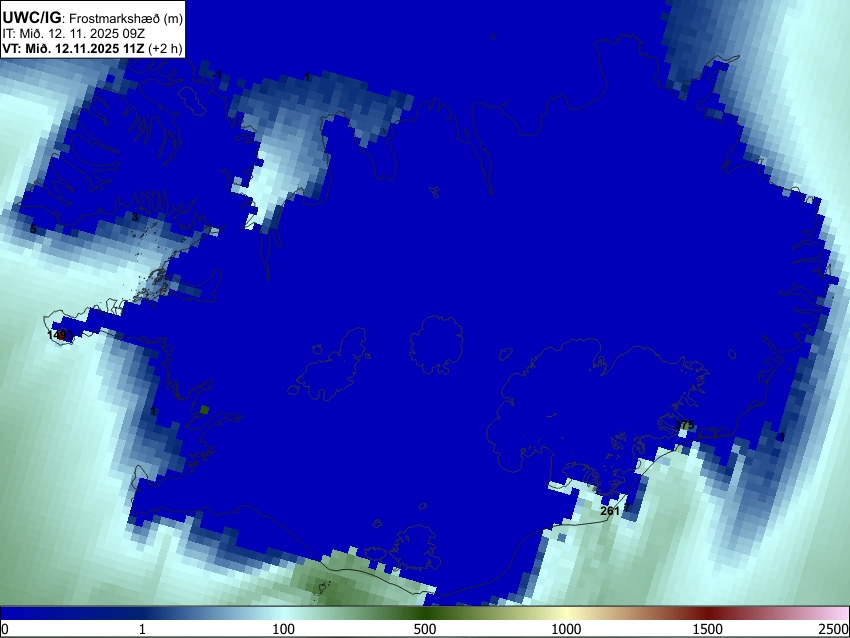Click the frost-level color scale bar

point(425,614)
